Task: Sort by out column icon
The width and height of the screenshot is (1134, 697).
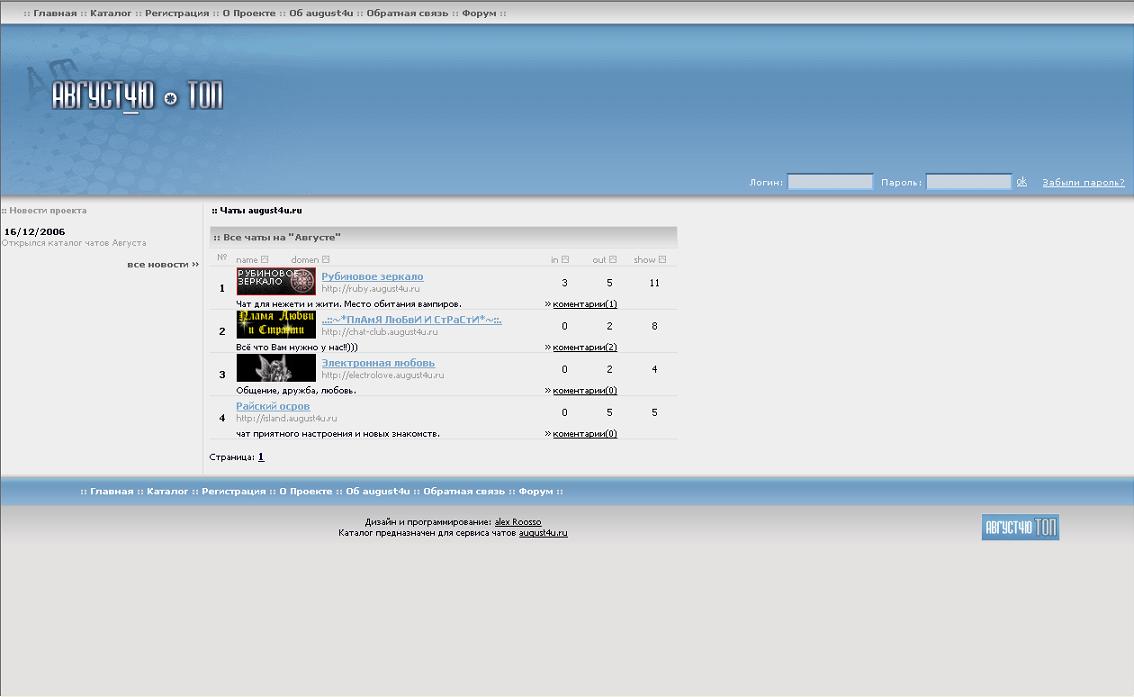Action: coord(613,260)
